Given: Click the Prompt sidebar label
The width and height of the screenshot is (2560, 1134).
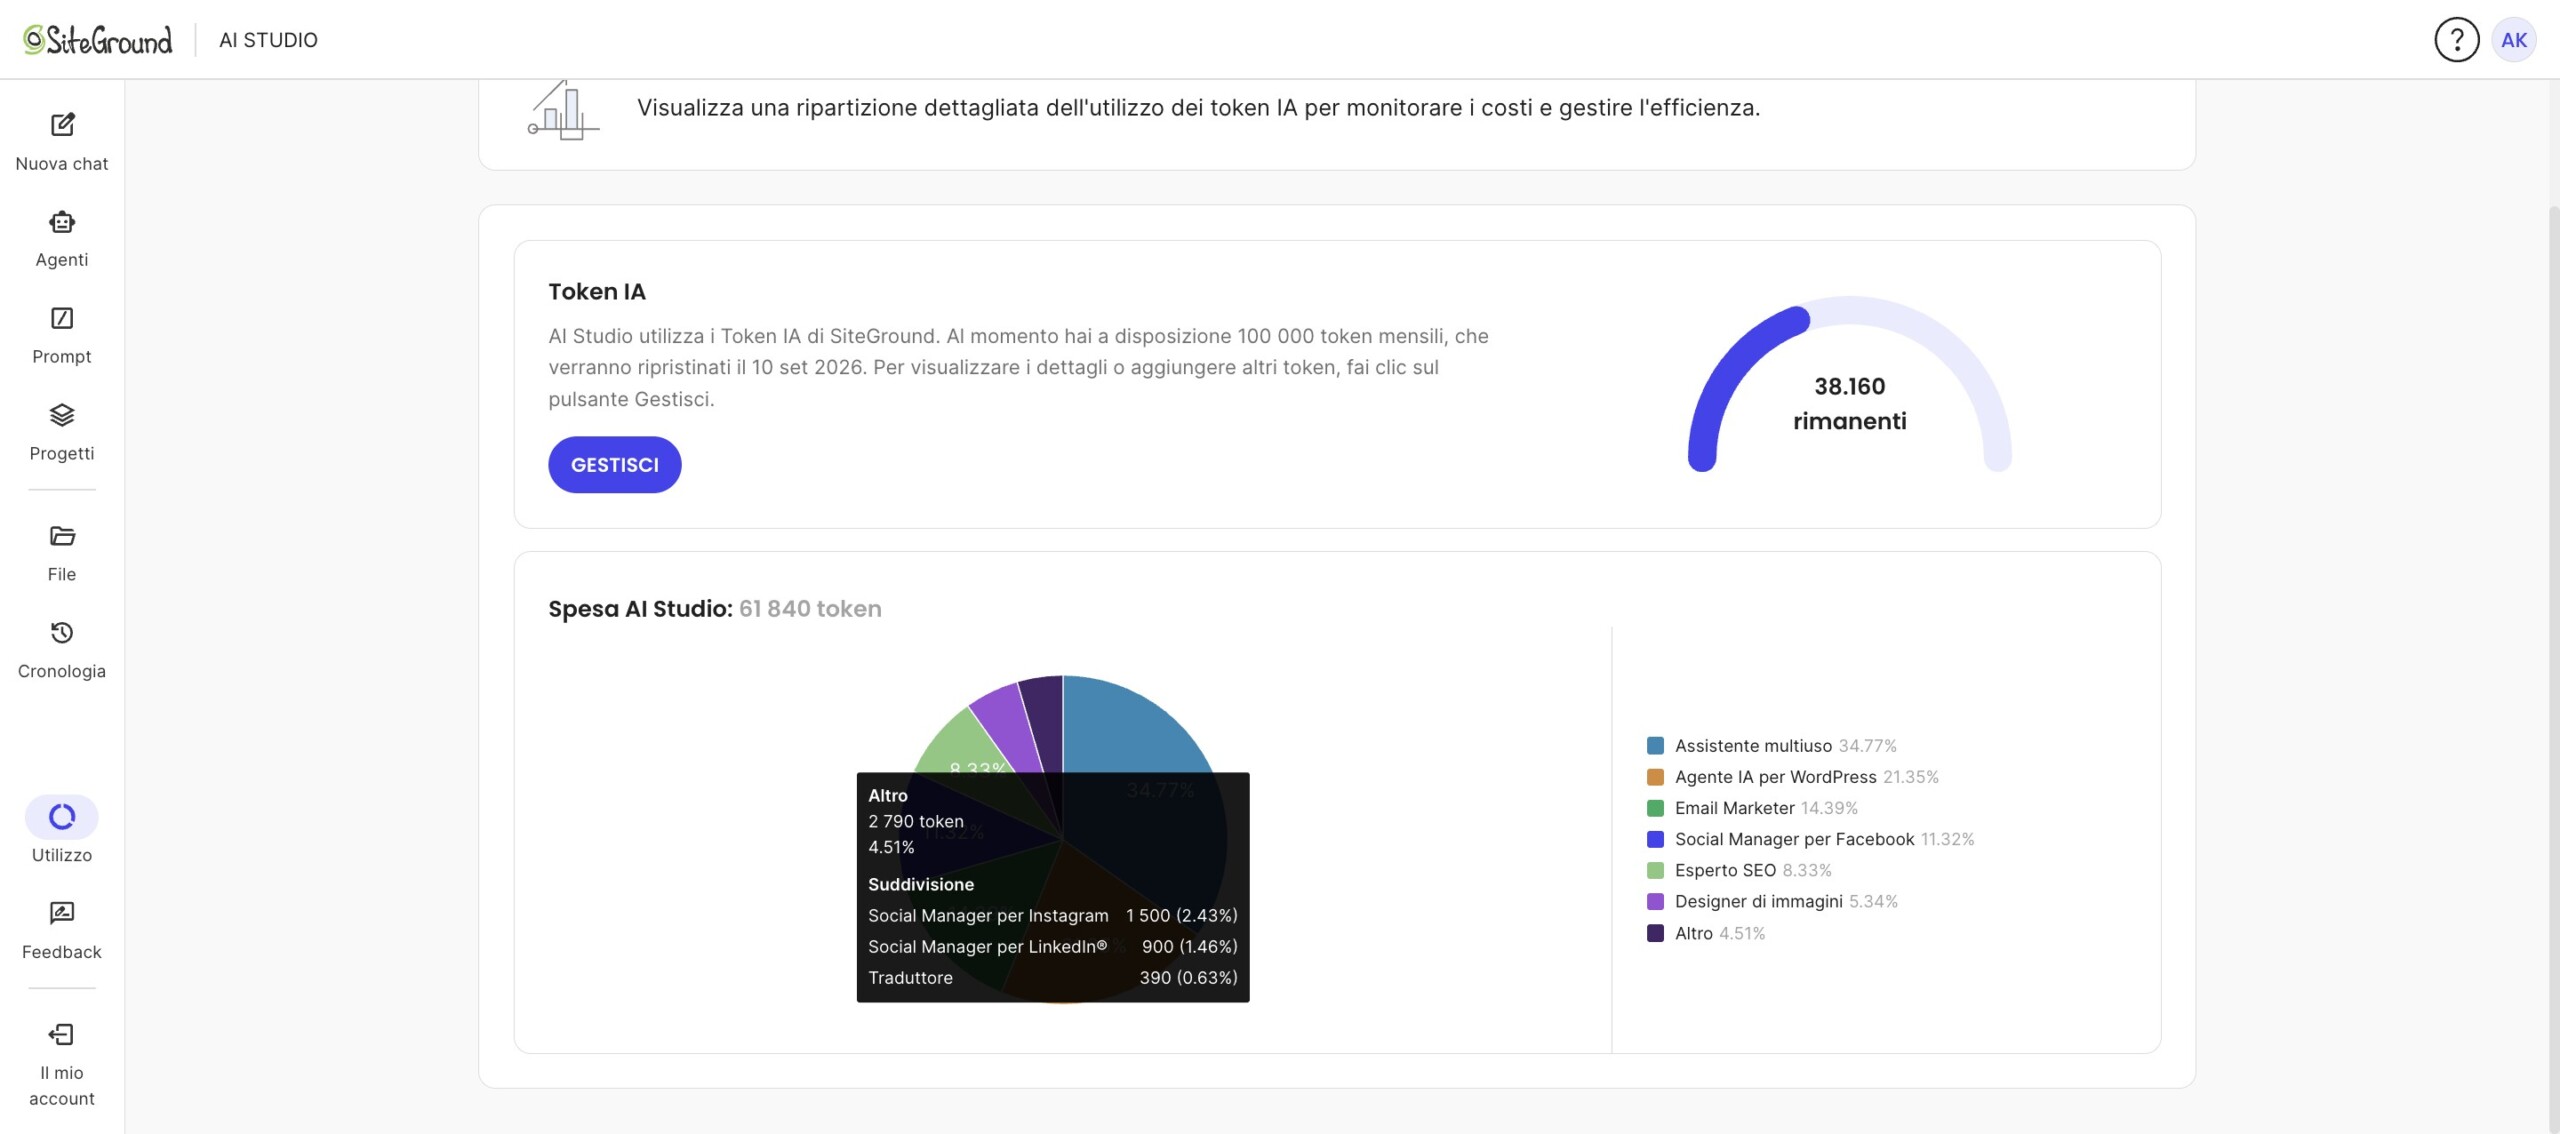Looking at the screenshot, I should pyautogui.click(x=62, y=357).
